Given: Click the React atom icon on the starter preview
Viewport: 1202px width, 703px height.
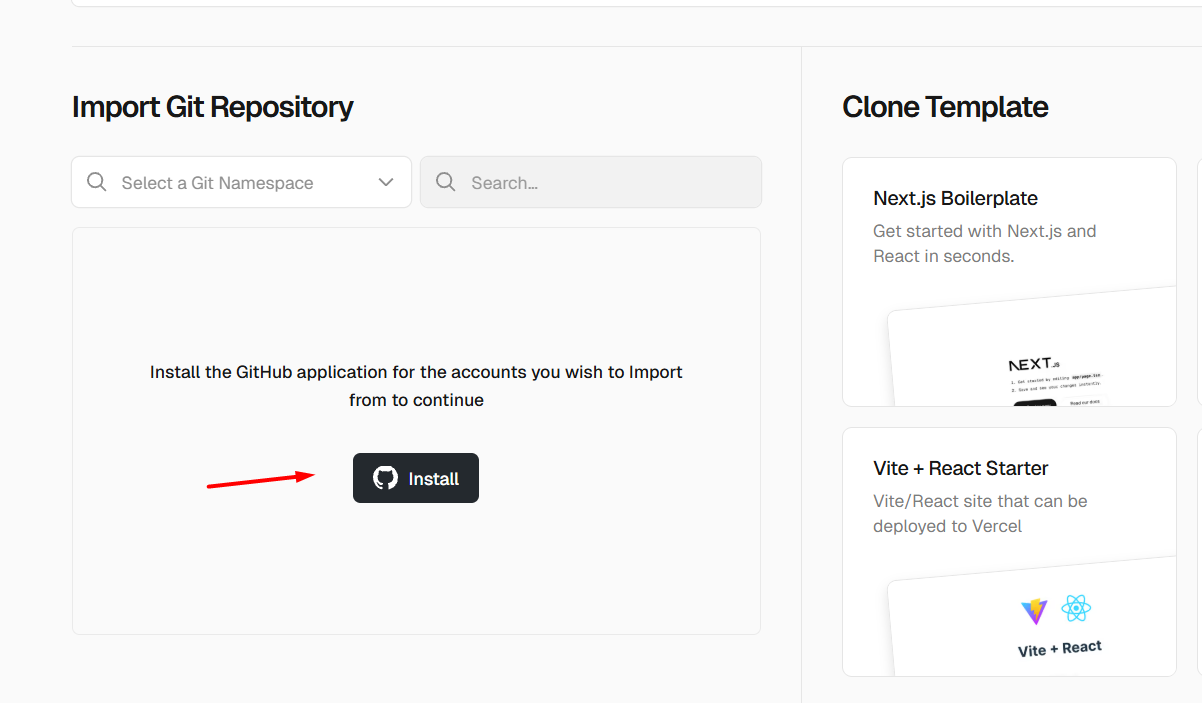Looking at the screenshot, I should 1077,607.
